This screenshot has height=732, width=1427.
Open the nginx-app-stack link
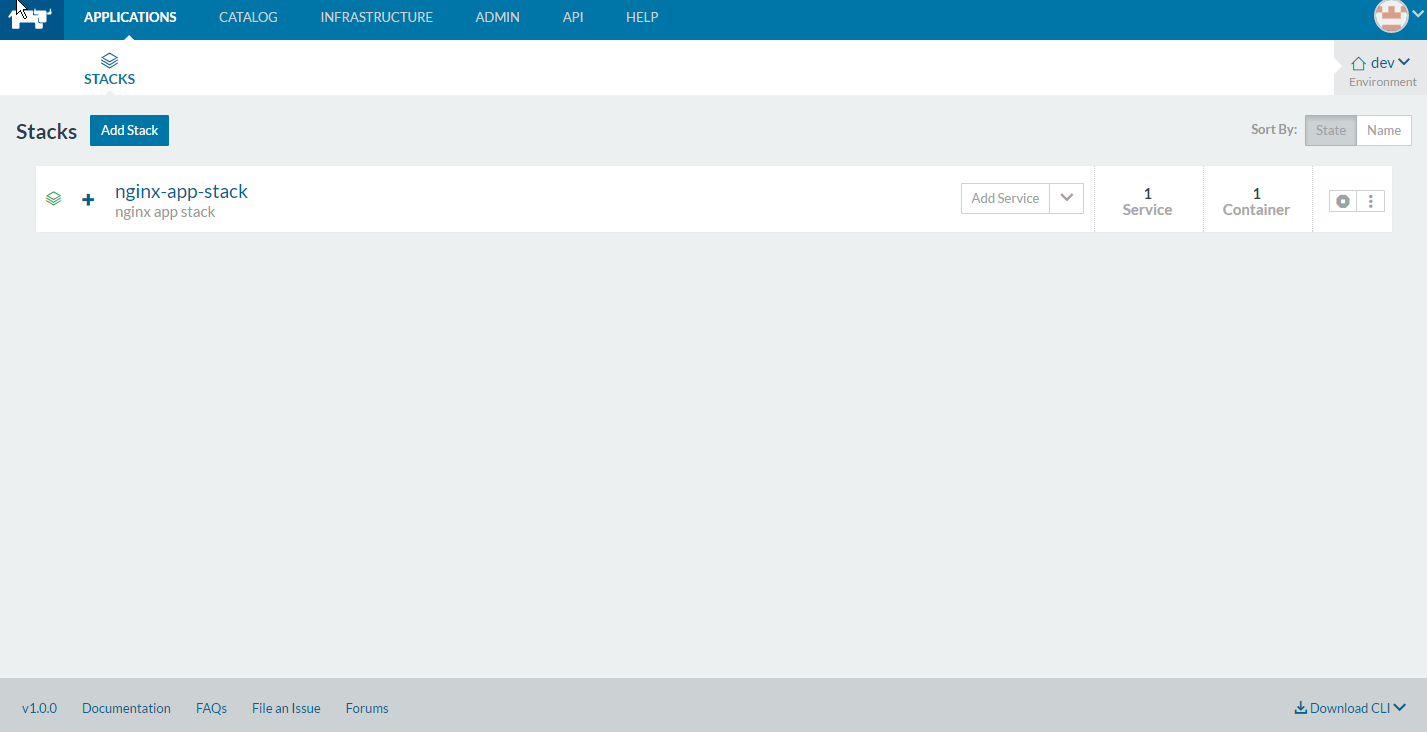[181, 191]
